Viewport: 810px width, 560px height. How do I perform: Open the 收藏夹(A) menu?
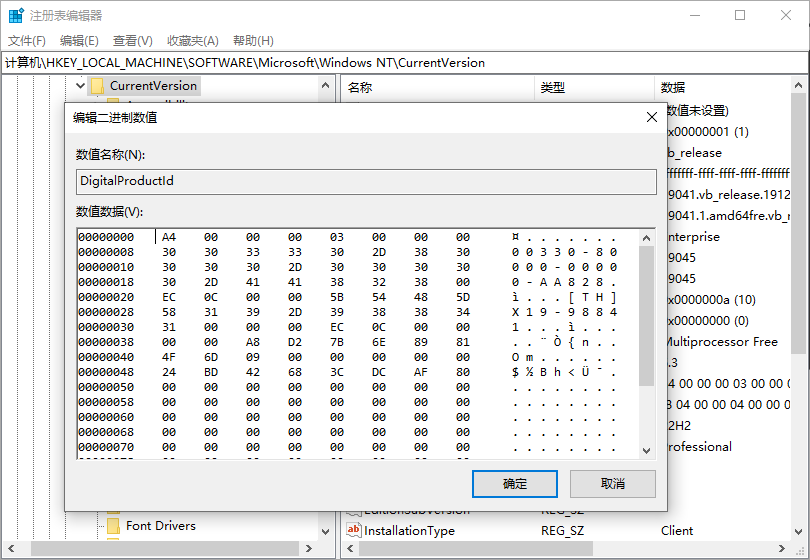[x=193, y=40]
